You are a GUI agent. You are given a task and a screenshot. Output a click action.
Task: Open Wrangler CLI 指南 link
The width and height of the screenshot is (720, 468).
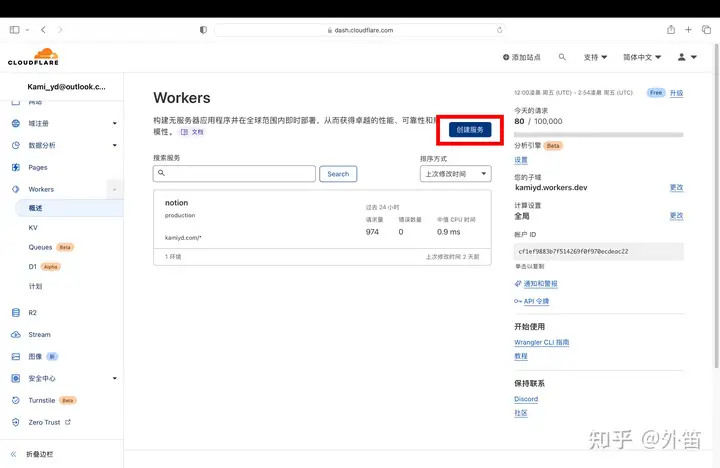[541, 342]
